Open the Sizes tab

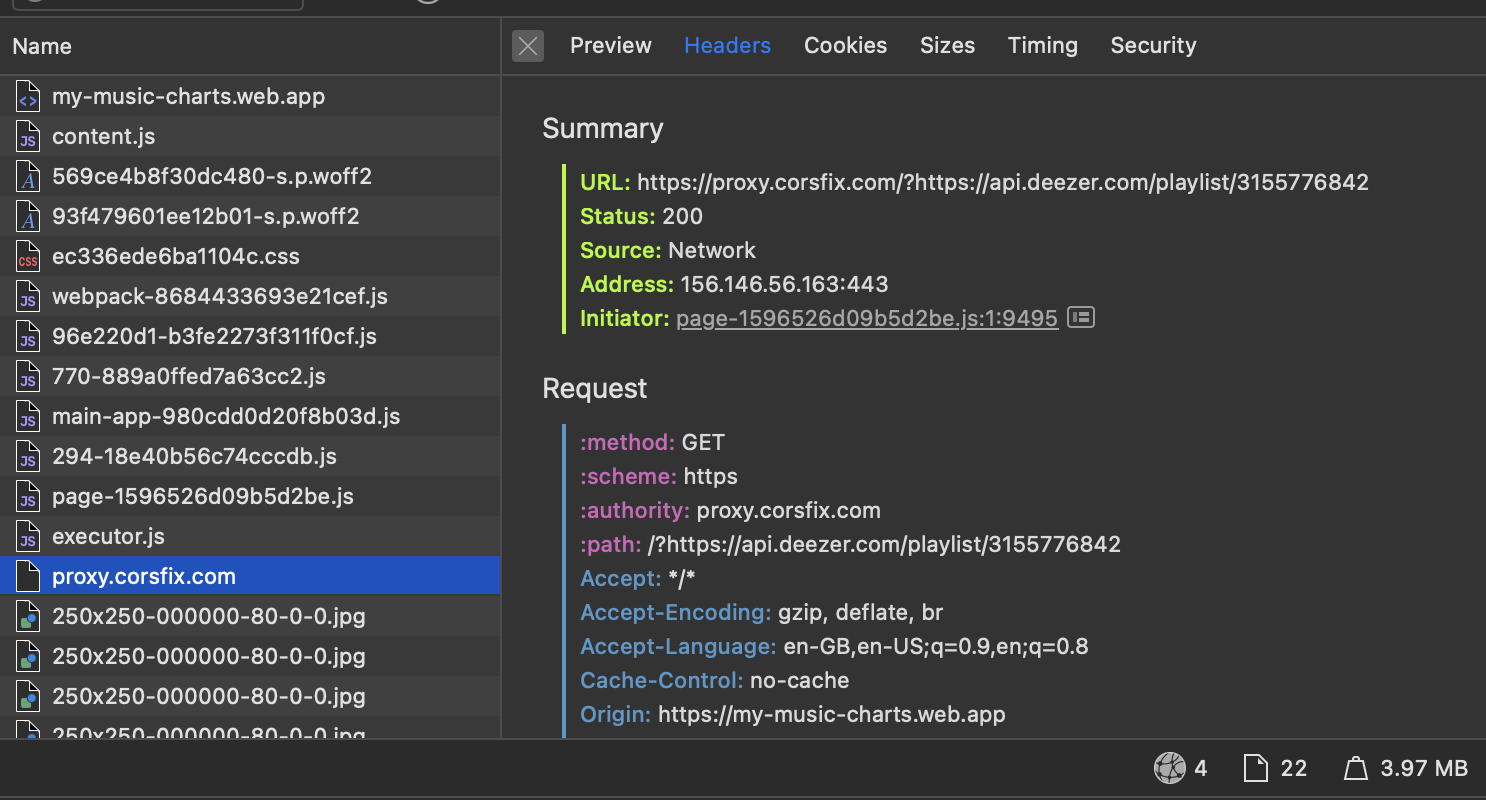point(947,46)
